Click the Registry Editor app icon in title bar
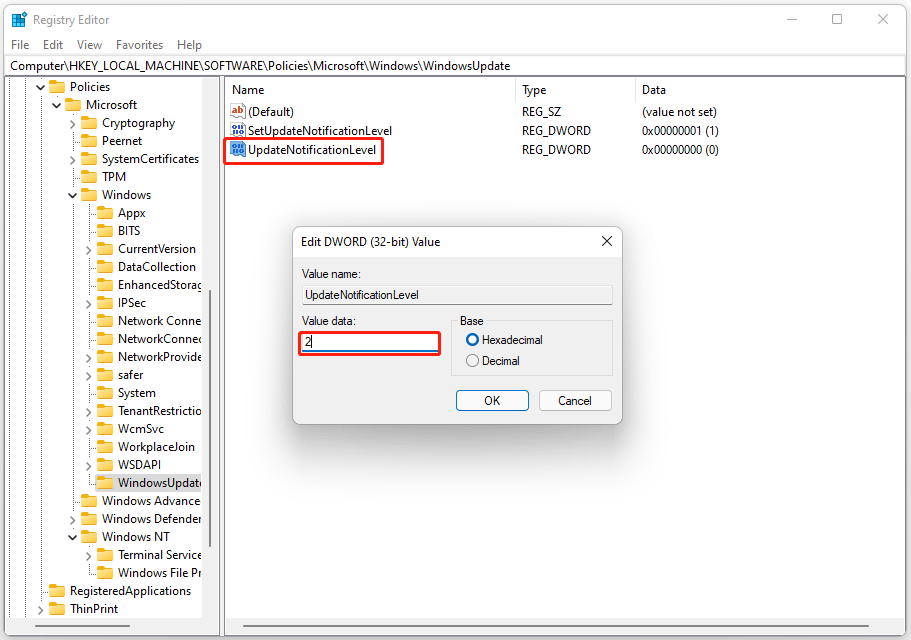 point(19,20)
